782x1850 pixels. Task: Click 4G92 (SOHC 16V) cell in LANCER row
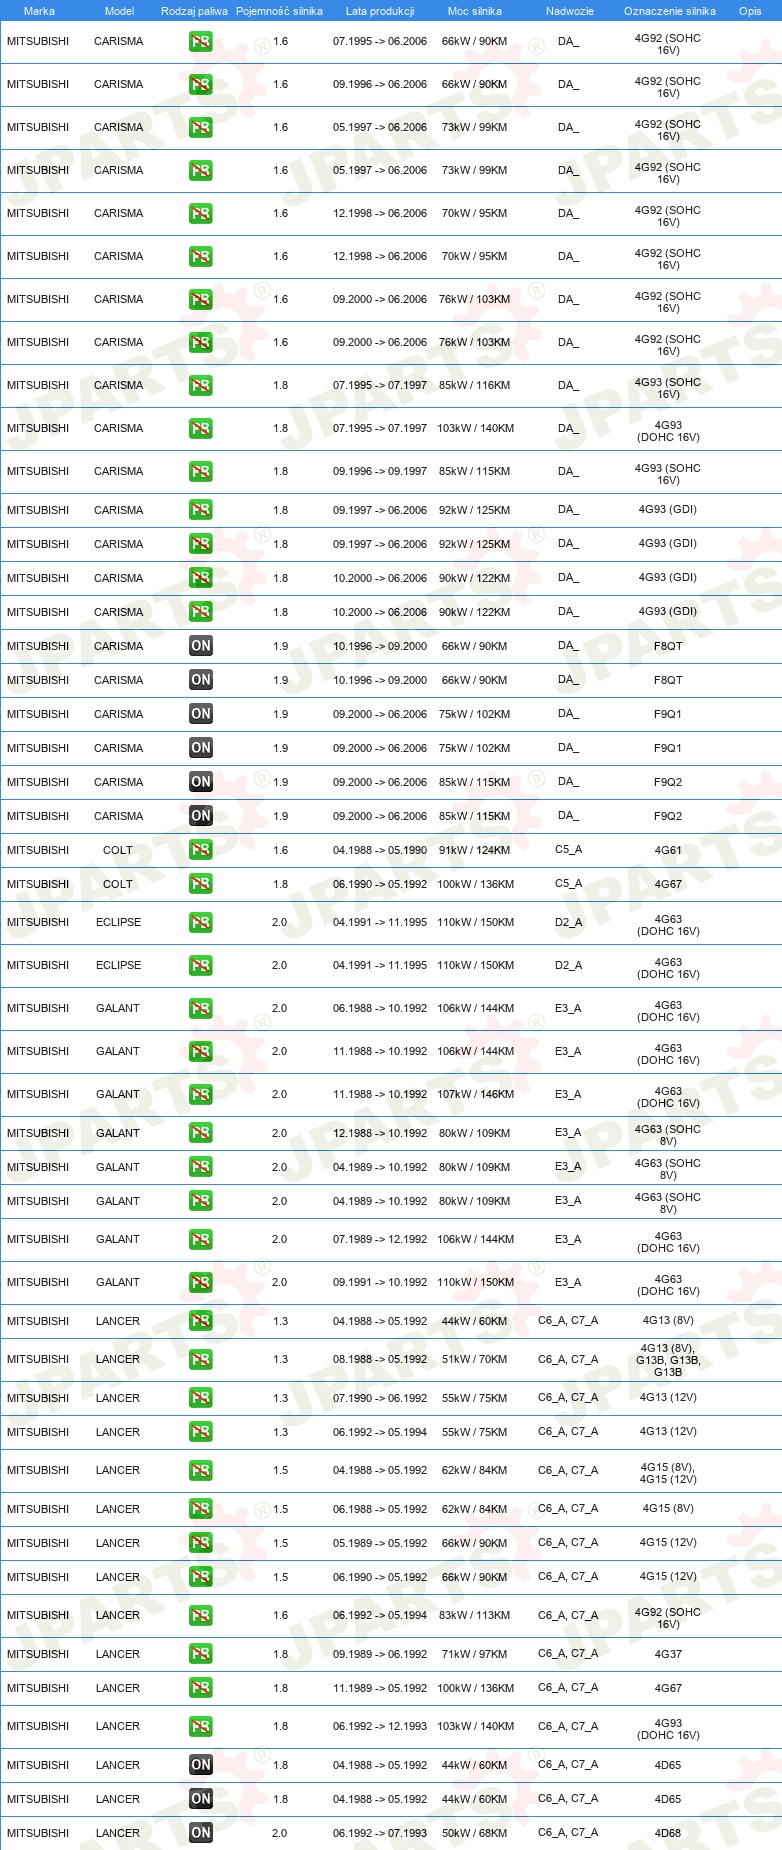[668, 1617]
